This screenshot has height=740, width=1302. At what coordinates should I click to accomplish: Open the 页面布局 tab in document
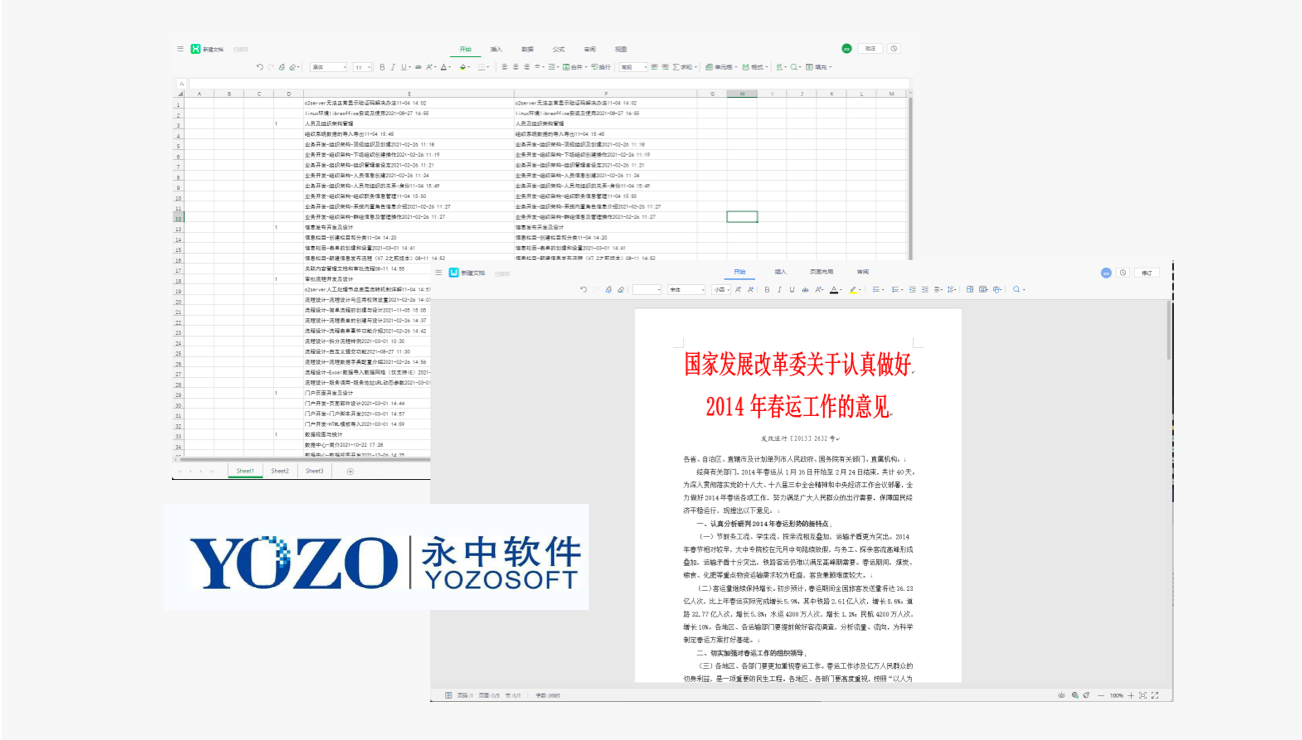coord(821,271)
